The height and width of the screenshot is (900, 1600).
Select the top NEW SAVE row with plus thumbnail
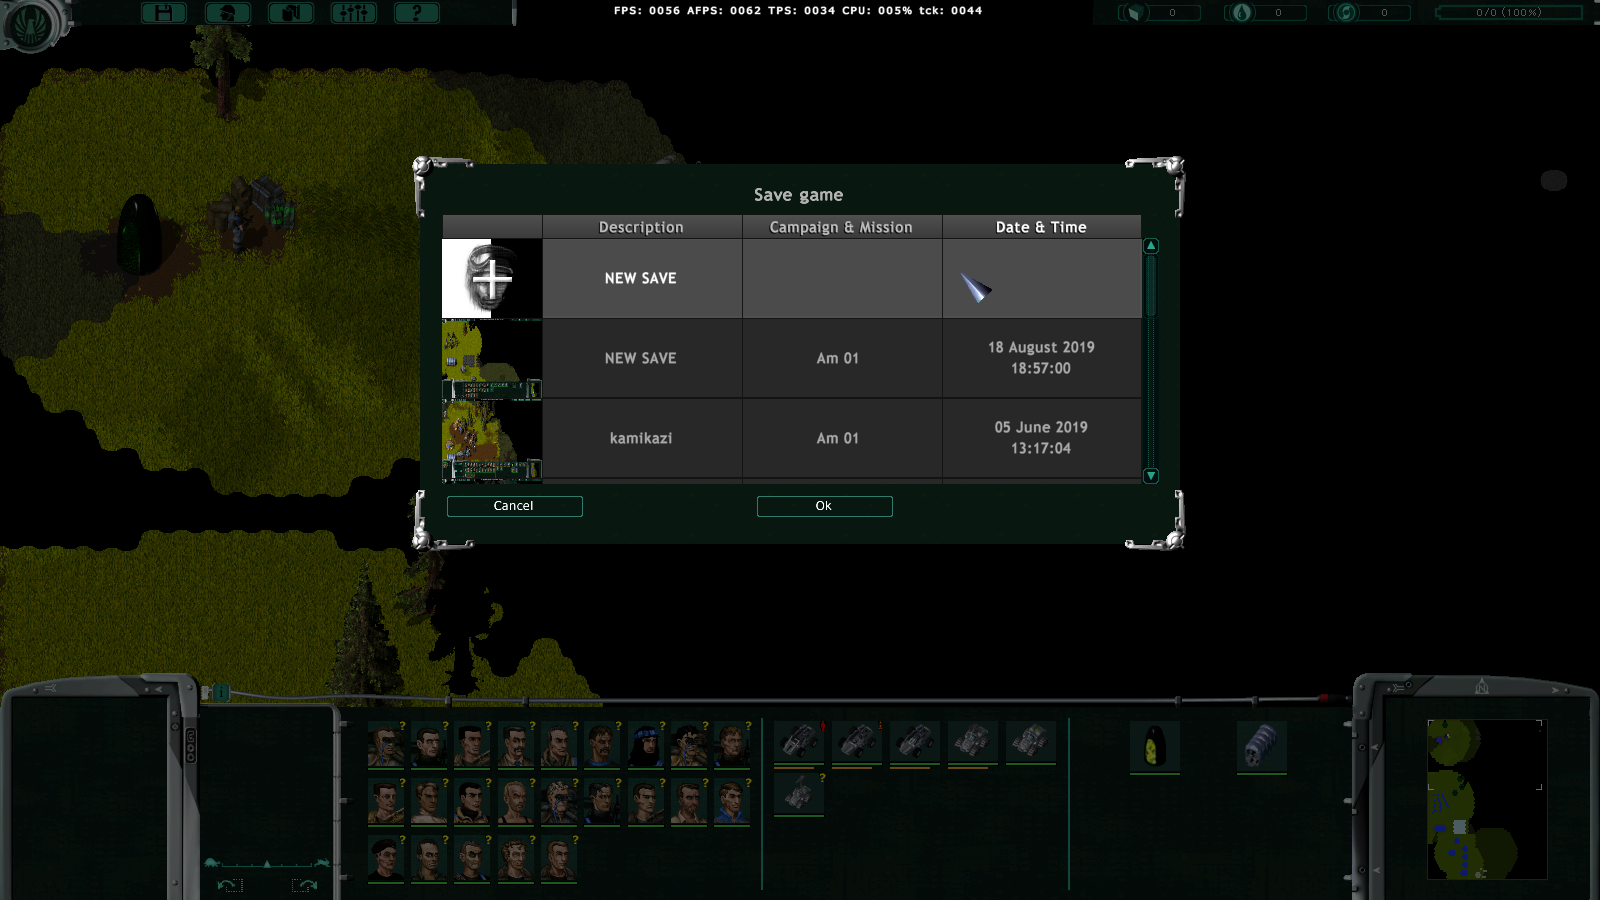click(792, 278)
